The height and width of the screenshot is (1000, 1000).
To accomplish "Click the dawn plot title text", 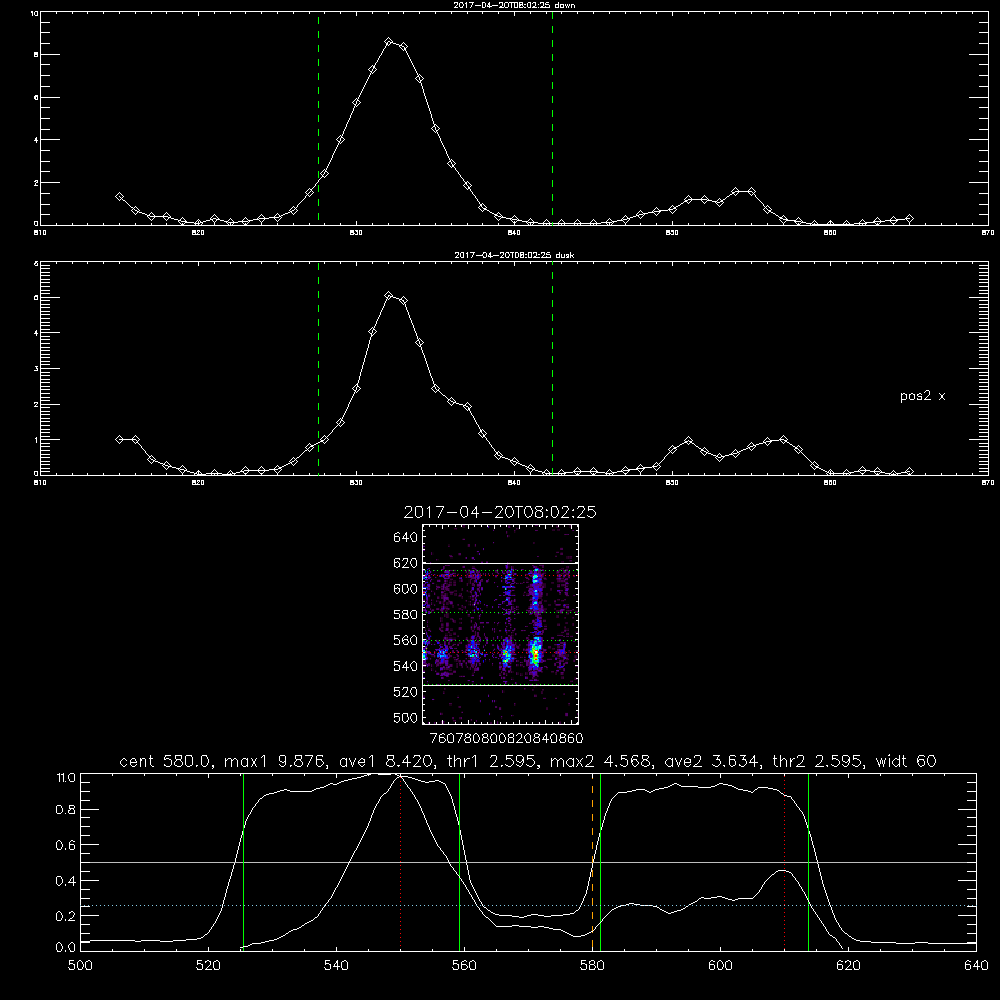I will [514, 5].
